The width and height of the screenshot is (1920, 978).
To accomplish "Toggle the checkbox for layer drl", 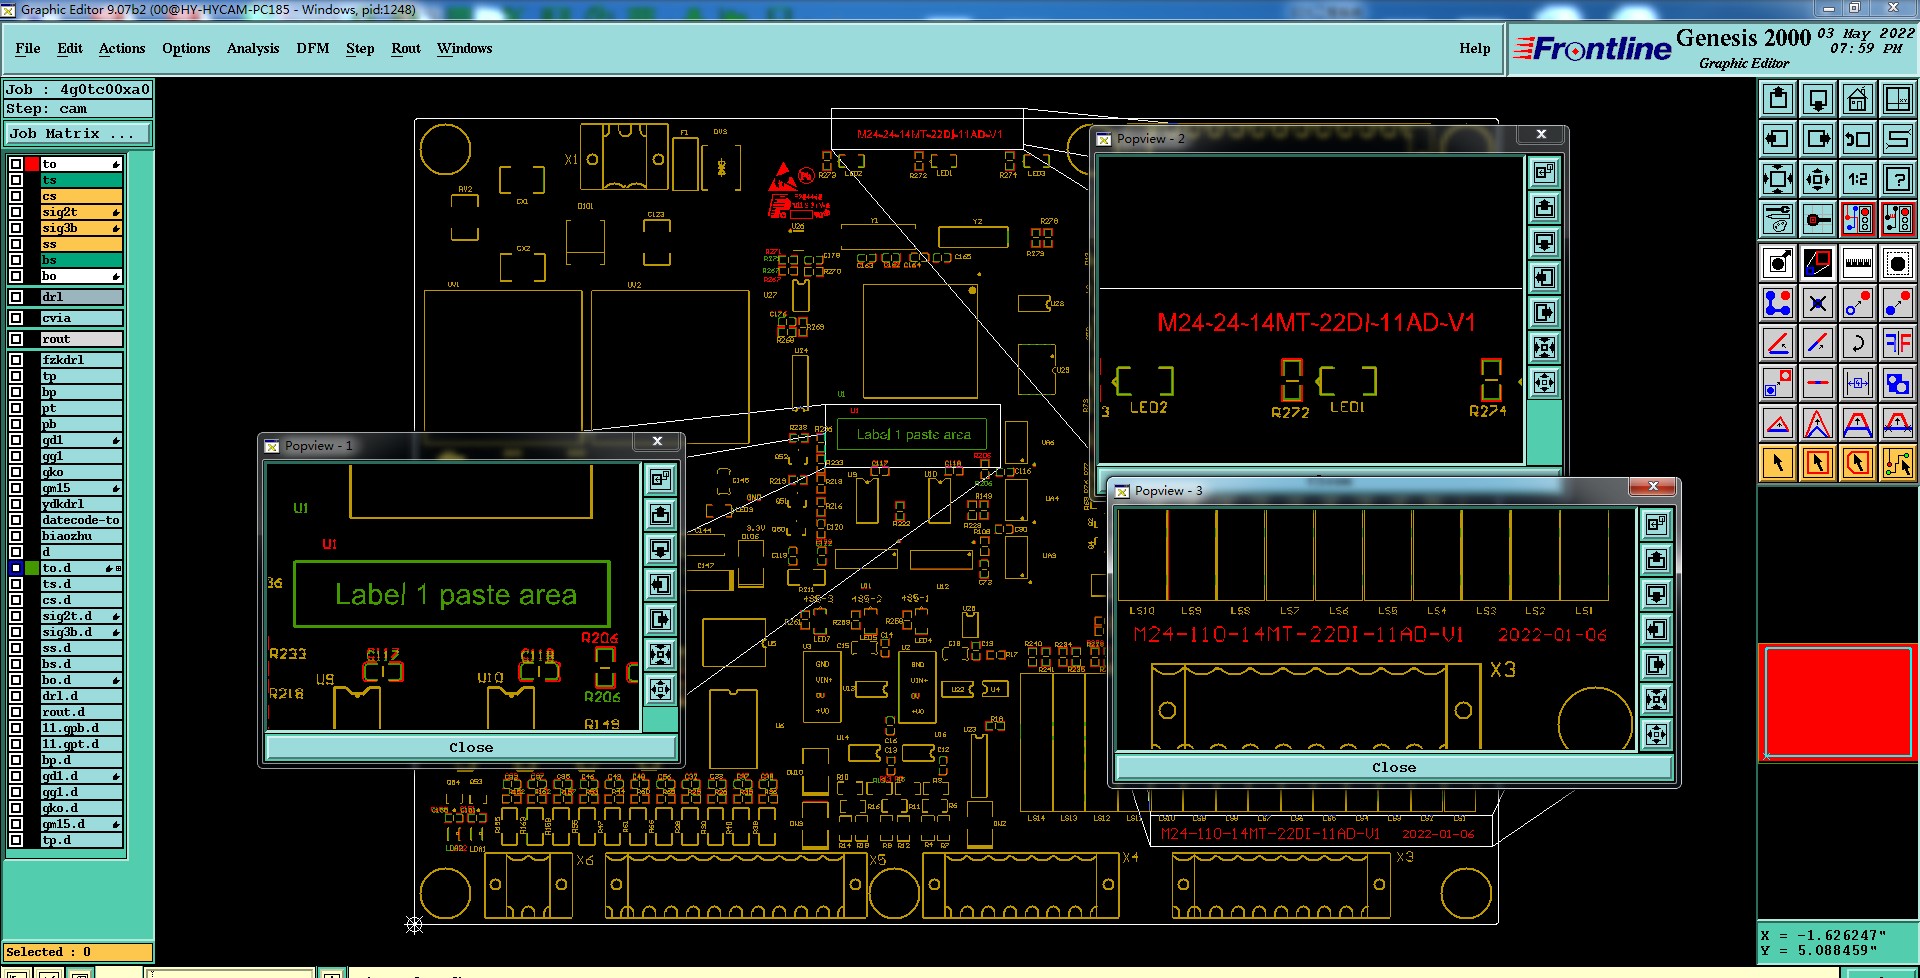I will pyautogui.click(x=16, y=297).
